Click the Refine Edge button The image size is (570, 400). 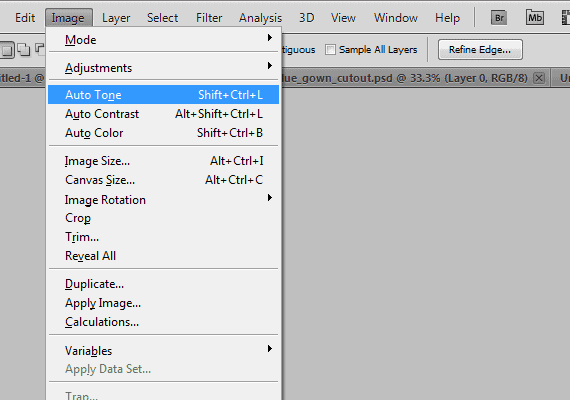(x=480, y=49)
